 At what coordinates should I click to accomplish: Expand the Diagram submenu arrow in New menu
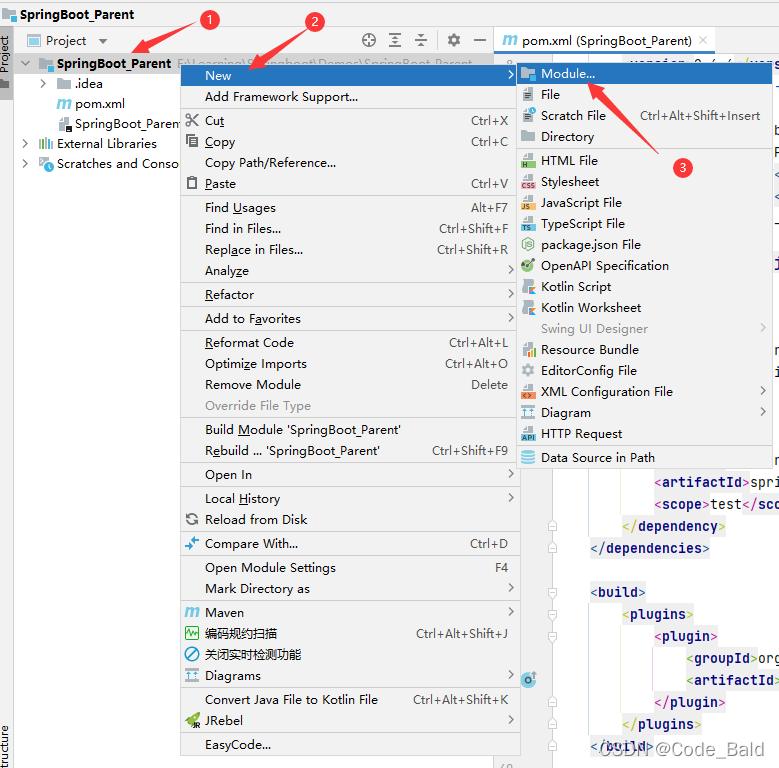point(763,412)
